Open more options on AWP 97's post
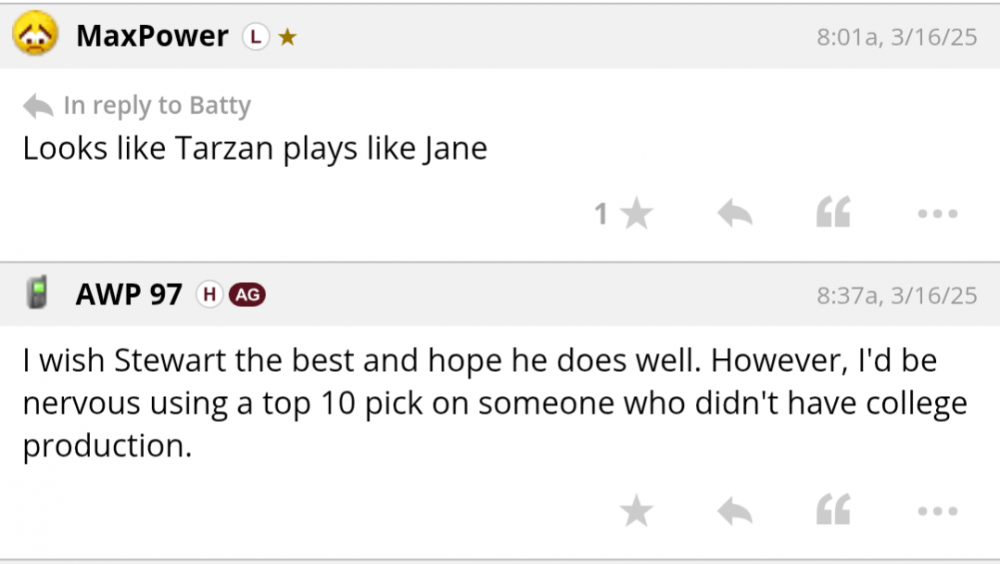Screen dimensions: 1000x564 937,511
